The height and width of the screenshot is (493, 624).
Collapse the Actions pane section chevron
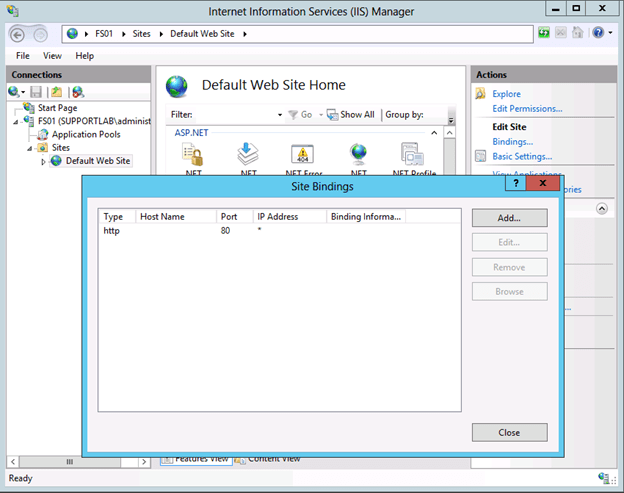click(602, 209)
